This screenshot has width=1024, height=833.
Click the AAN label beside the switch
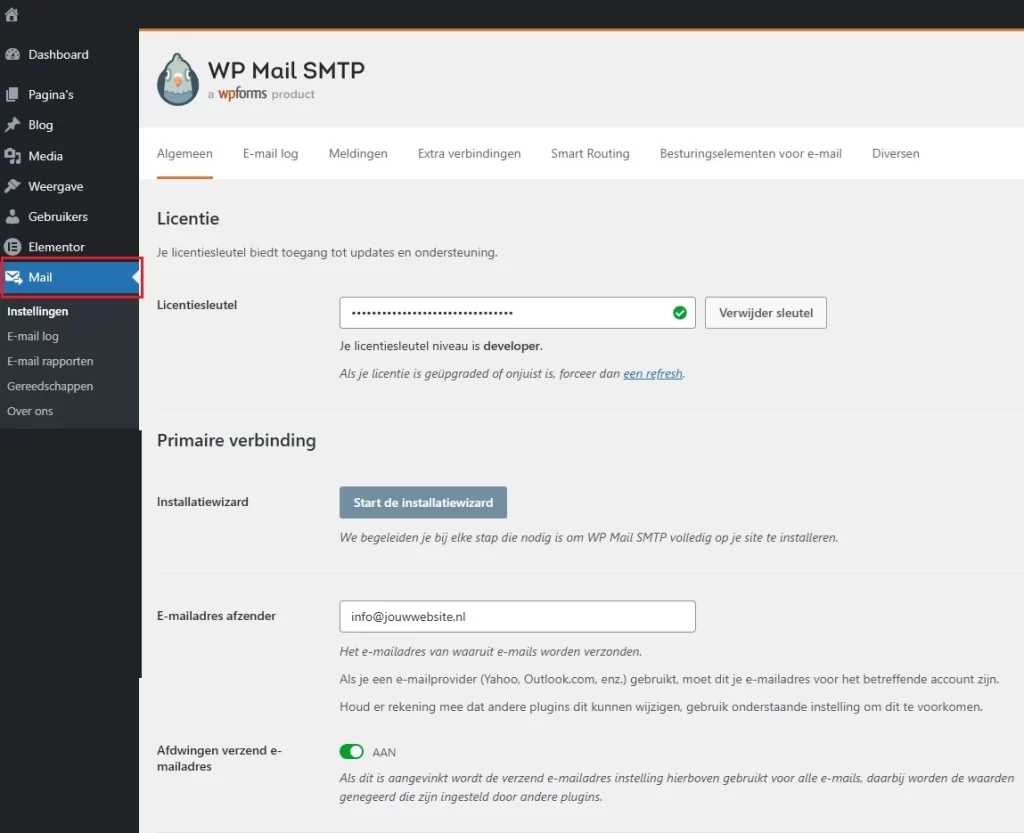tap(384, 752)
